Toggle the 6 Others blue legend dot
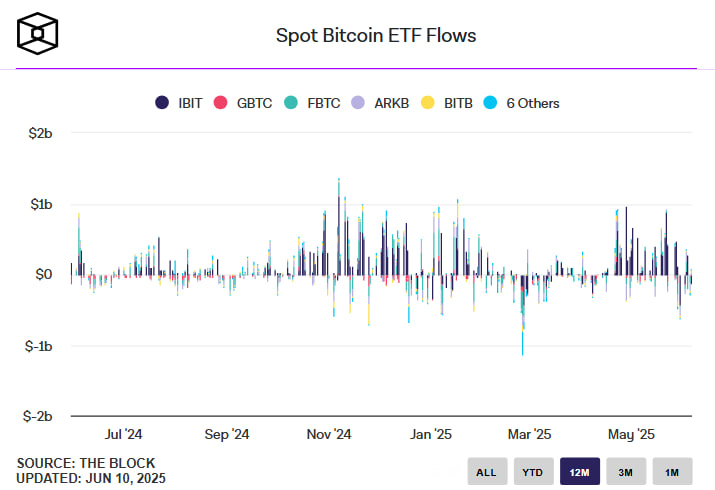This screenshot has height=490, width=715. [x=490, y=103]
